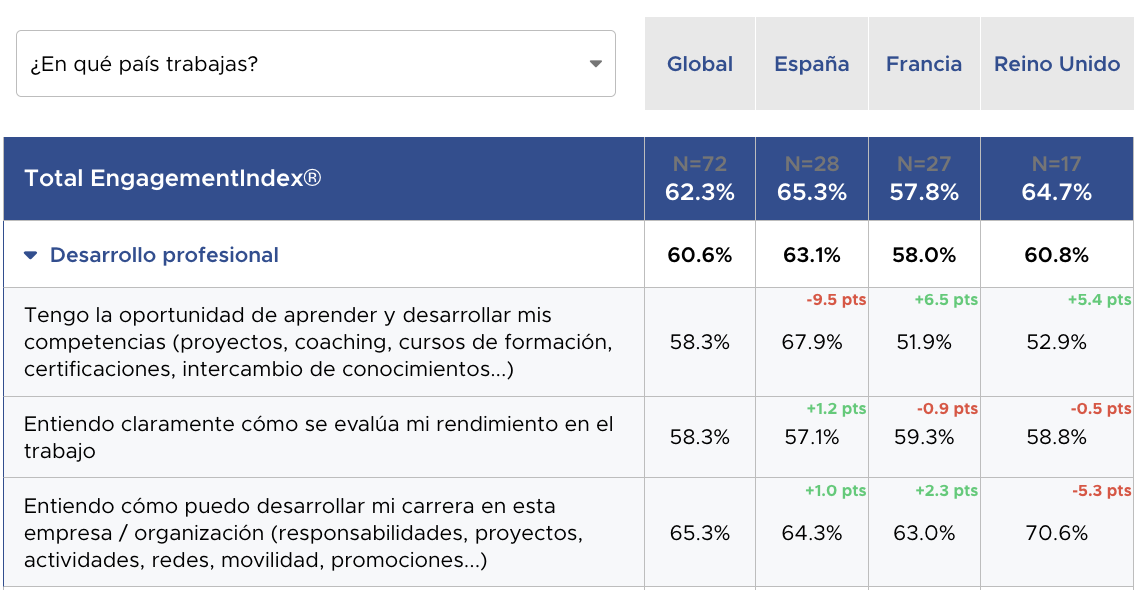Select the Reino Unido column header
This screenshot has width=1136, height=590.
click(1057, 64)
